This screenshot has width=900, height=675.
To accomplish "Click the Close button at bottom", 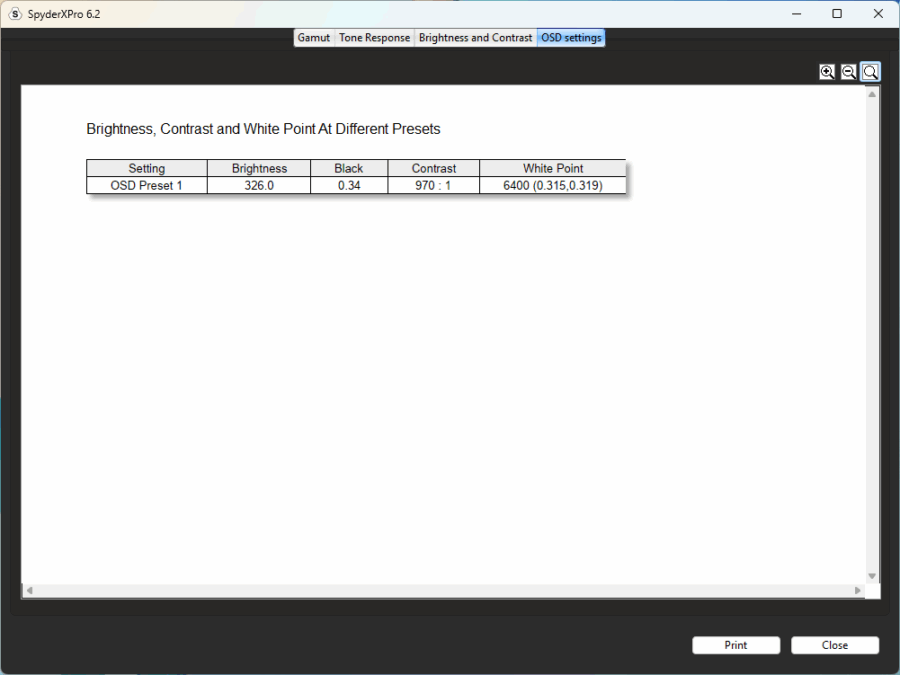I will tap(835, 645).
